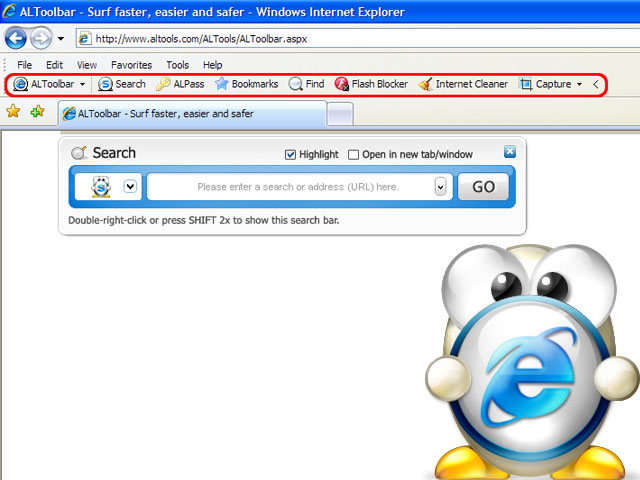Click the search or address input field
Viewport: 640px width, 480px height.
pyautogui.click(x=291, y=187)
